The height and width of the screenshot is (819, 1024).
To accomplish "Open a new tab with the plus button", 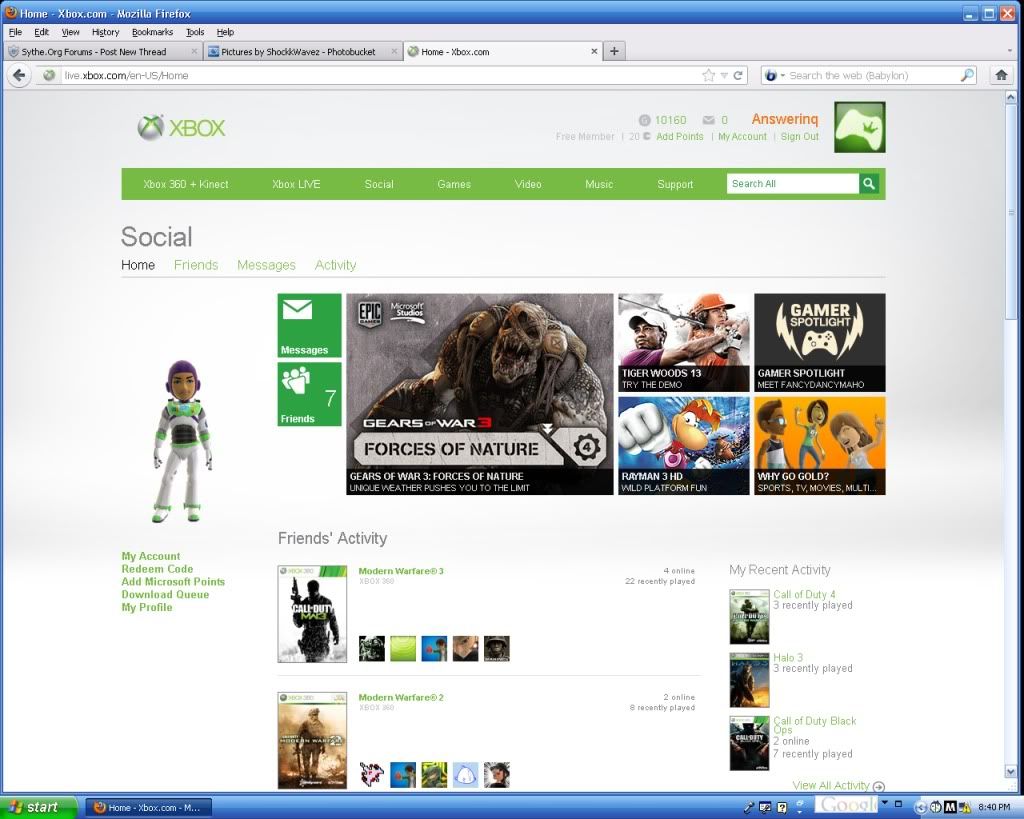I will 614,51.
